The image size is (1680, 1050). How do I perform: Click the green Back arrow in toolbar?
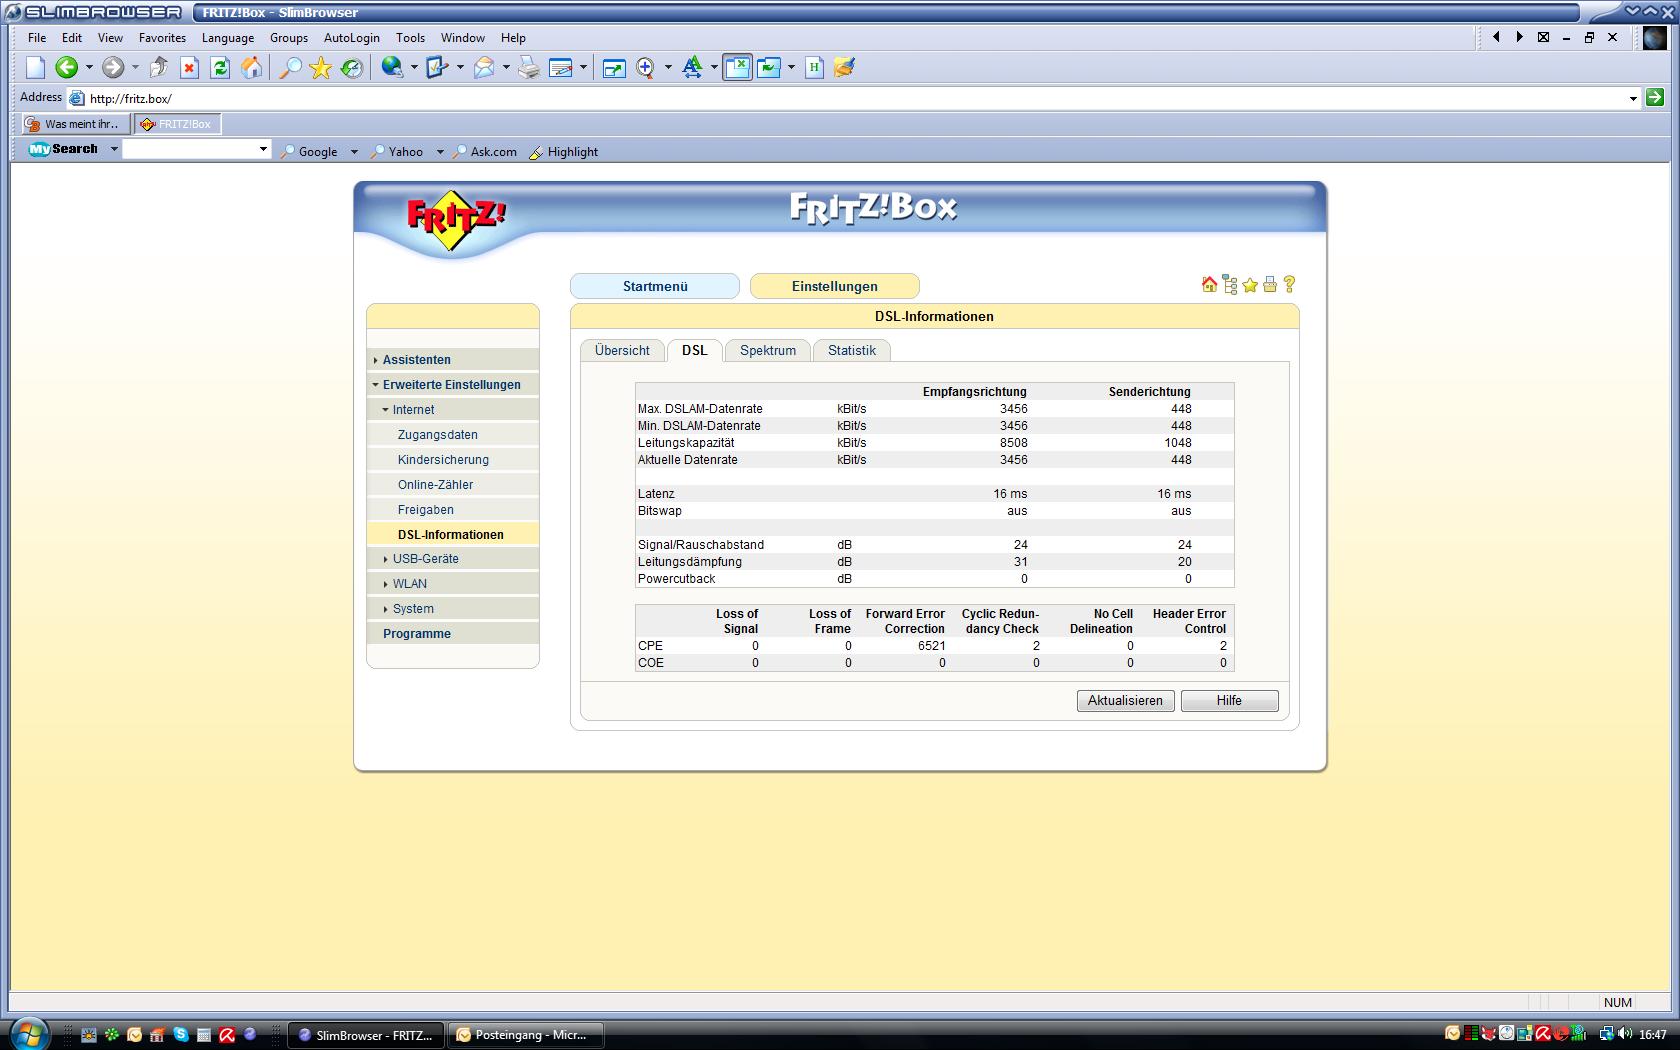point(66,67)
